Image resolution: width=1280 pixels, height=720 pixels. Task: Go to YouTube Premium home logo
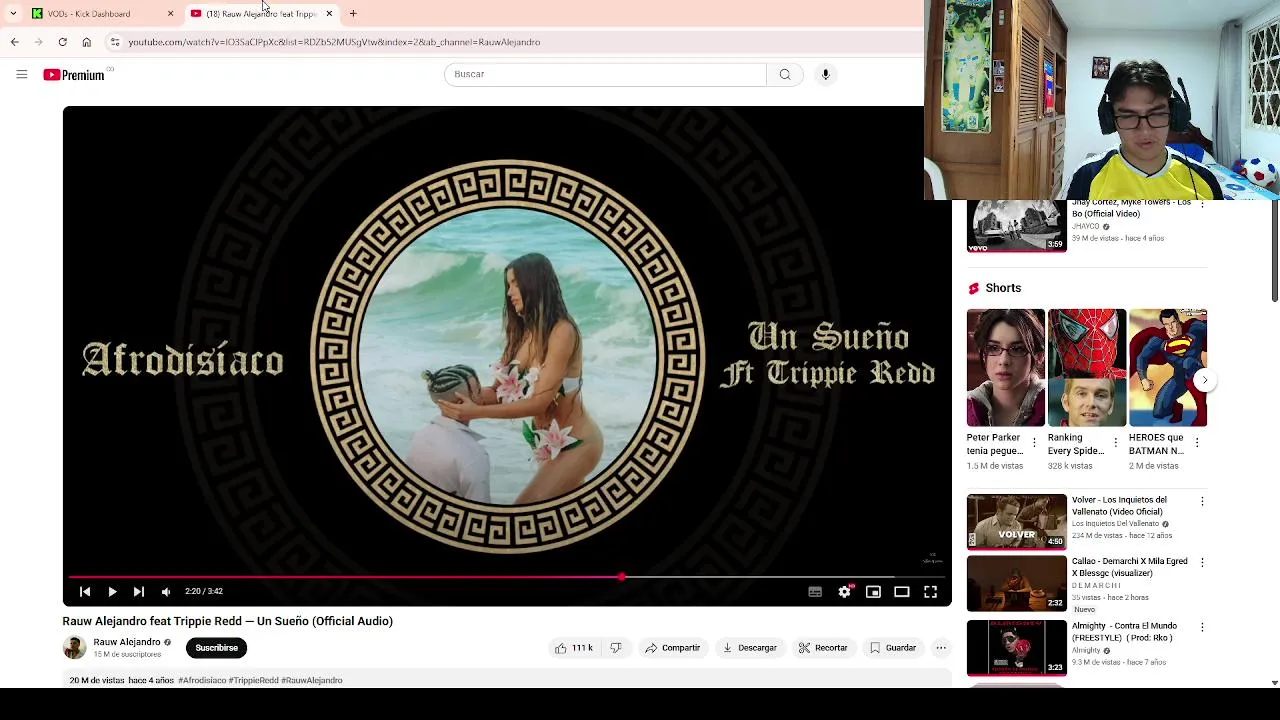[x=74, y=75]
